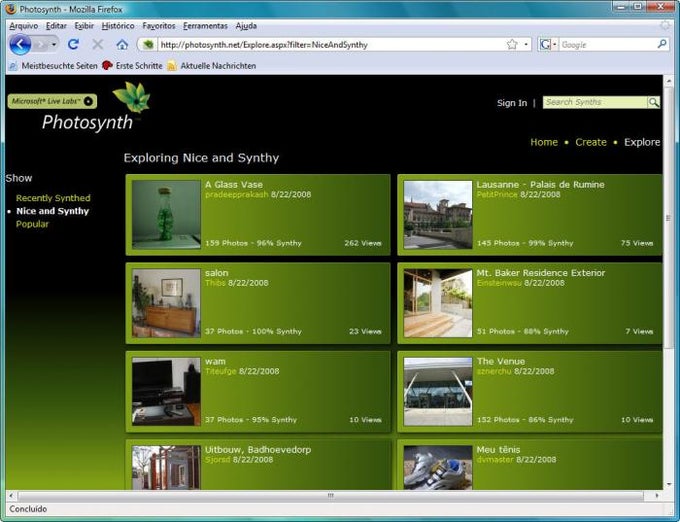Open the Lausanne Palais de Rumine thumbnail

[x=438, y=215]
